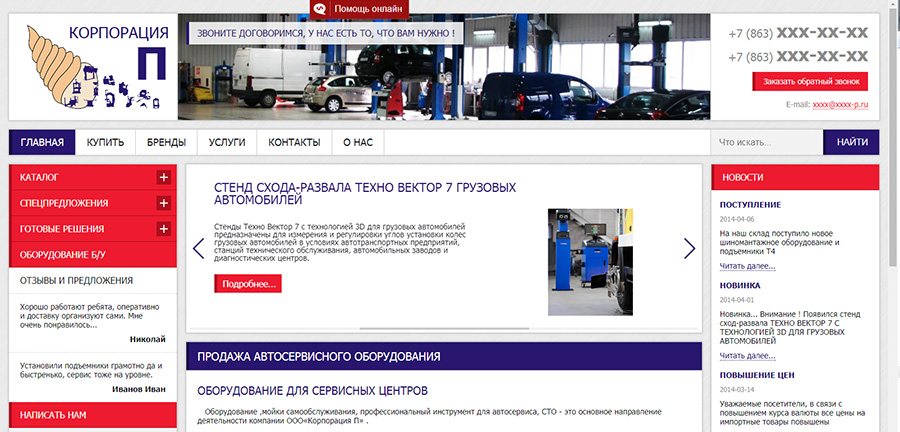
Task: Click the Корпорация П cornucopia logo
Action: click(x=95, y=66)
